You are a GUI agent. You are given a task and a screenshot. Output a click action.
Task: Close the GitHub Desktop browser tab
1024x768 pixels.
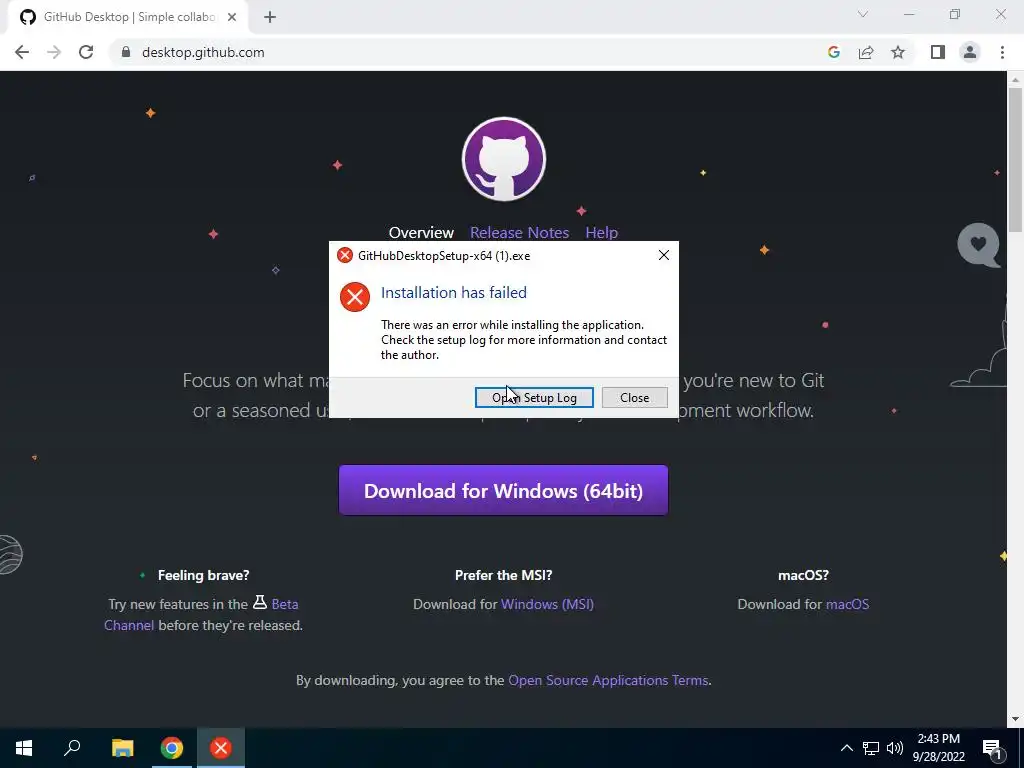click(232, 17)
